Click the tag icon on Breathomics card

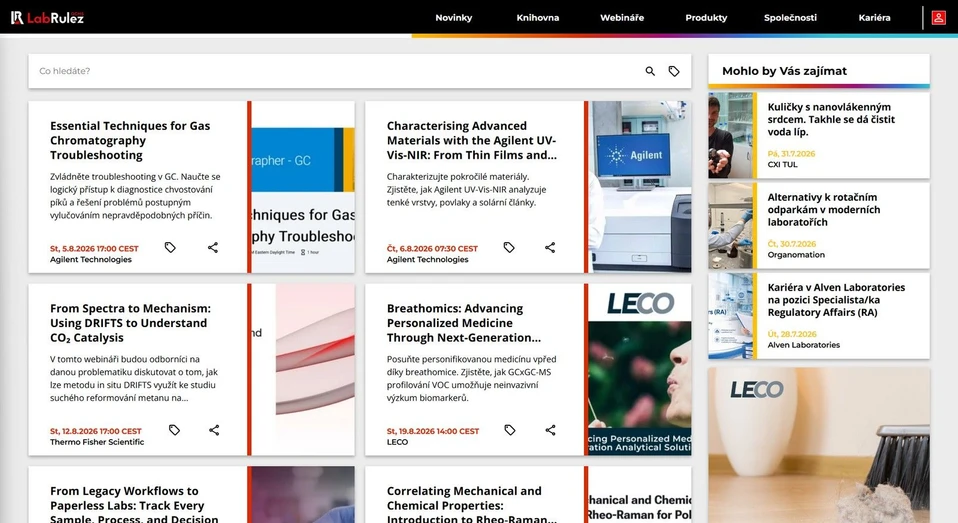510,430
